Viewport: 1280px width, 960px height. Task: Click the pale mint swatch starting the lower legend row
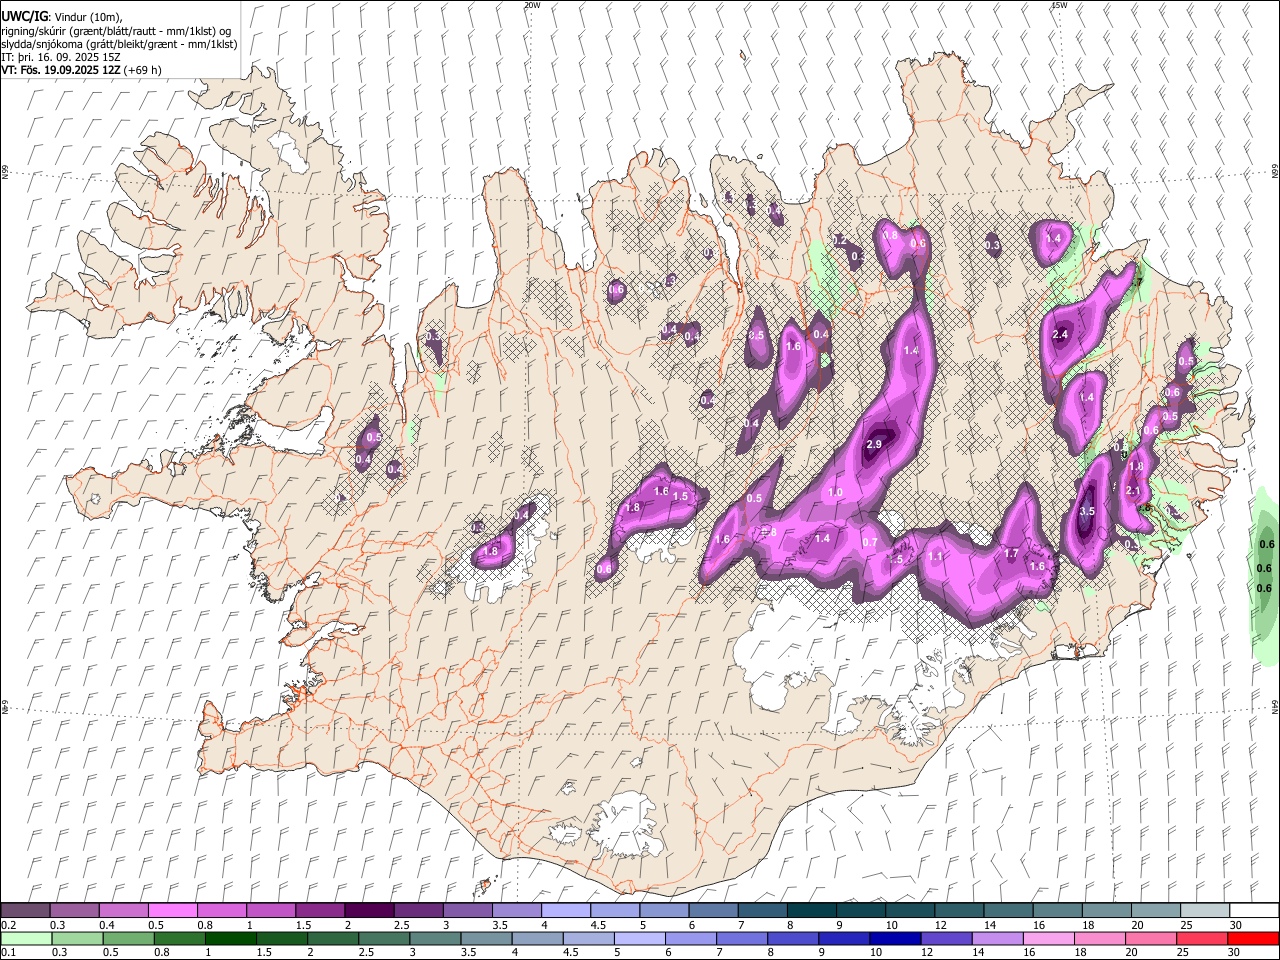[x=27, y=938]
